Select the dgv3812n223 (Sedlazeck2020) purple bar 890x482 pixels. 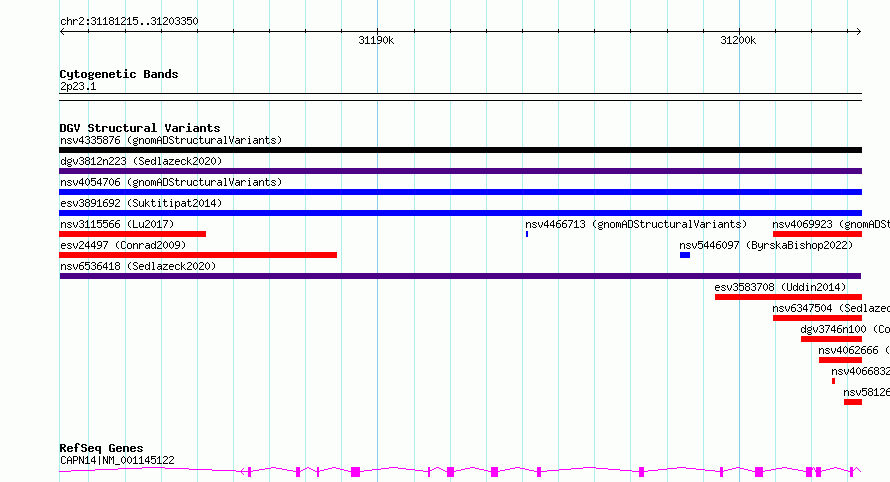460,171
